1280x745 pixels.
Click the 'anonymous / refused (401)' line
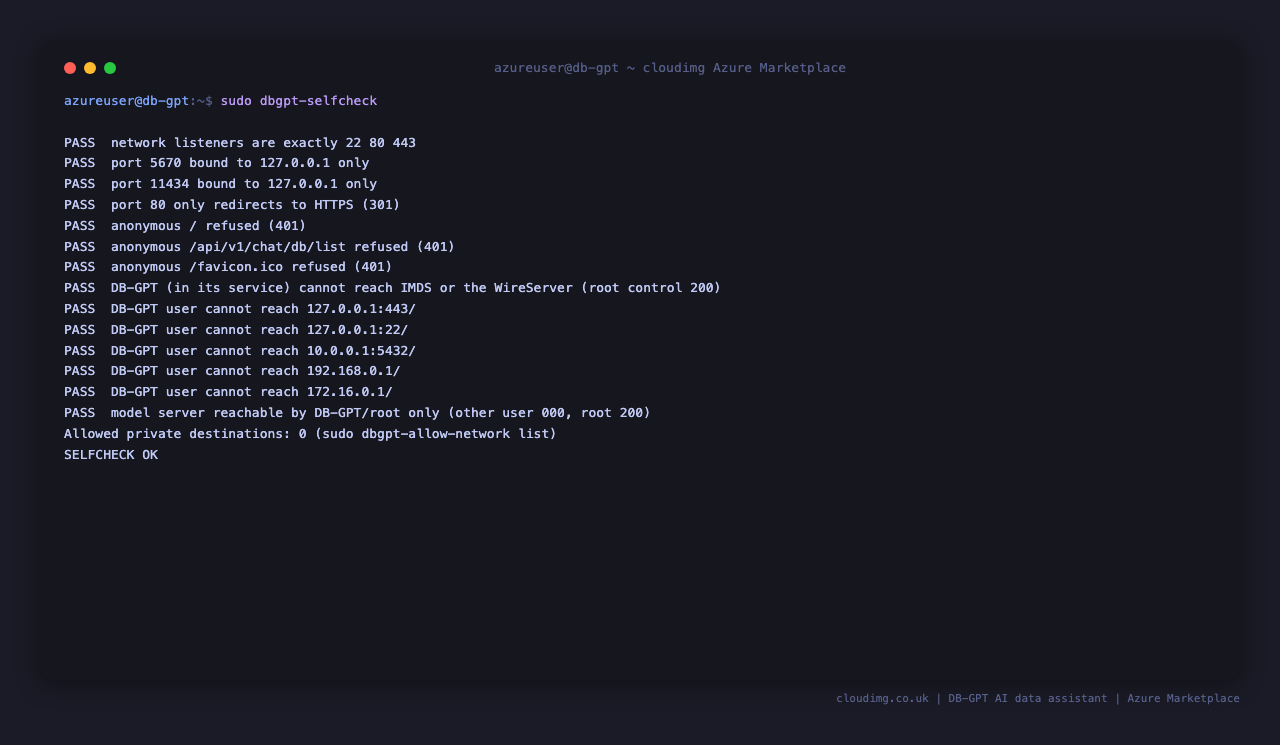tap(185, 226)
